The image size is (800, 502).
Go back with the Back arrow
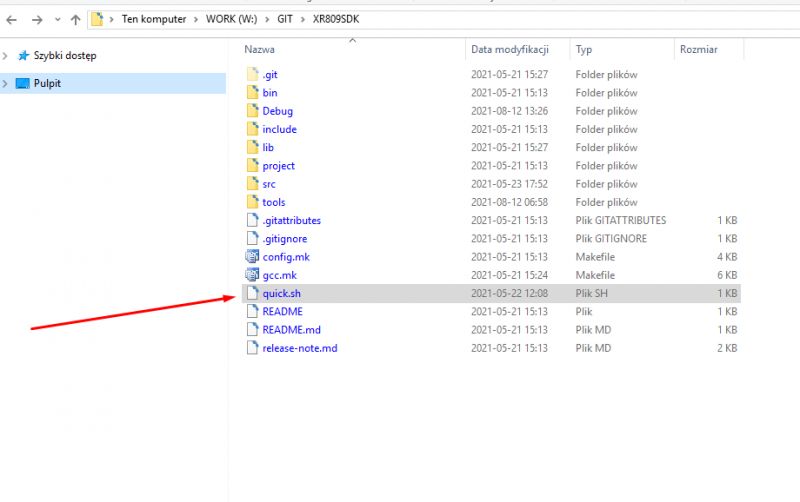11,20
